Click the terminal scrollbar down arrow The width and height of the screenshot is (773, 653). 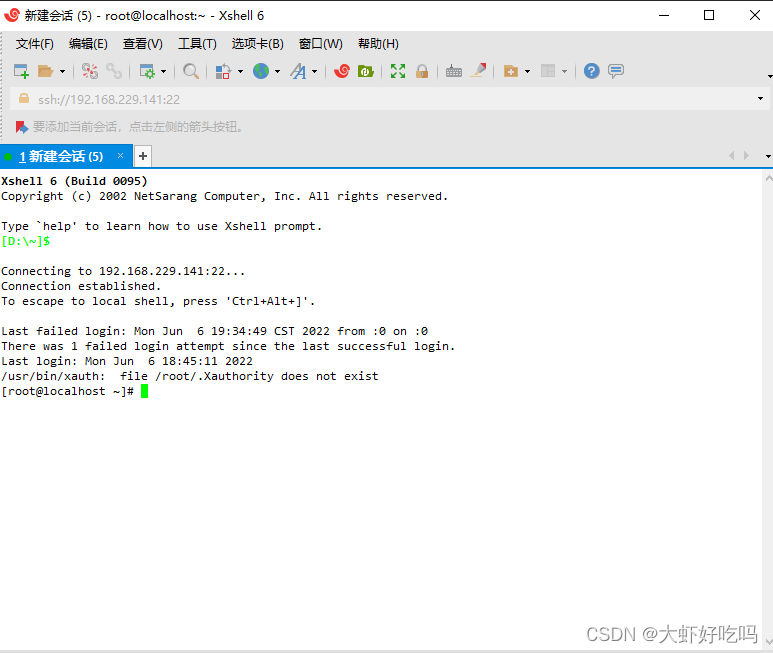[768, 641]
